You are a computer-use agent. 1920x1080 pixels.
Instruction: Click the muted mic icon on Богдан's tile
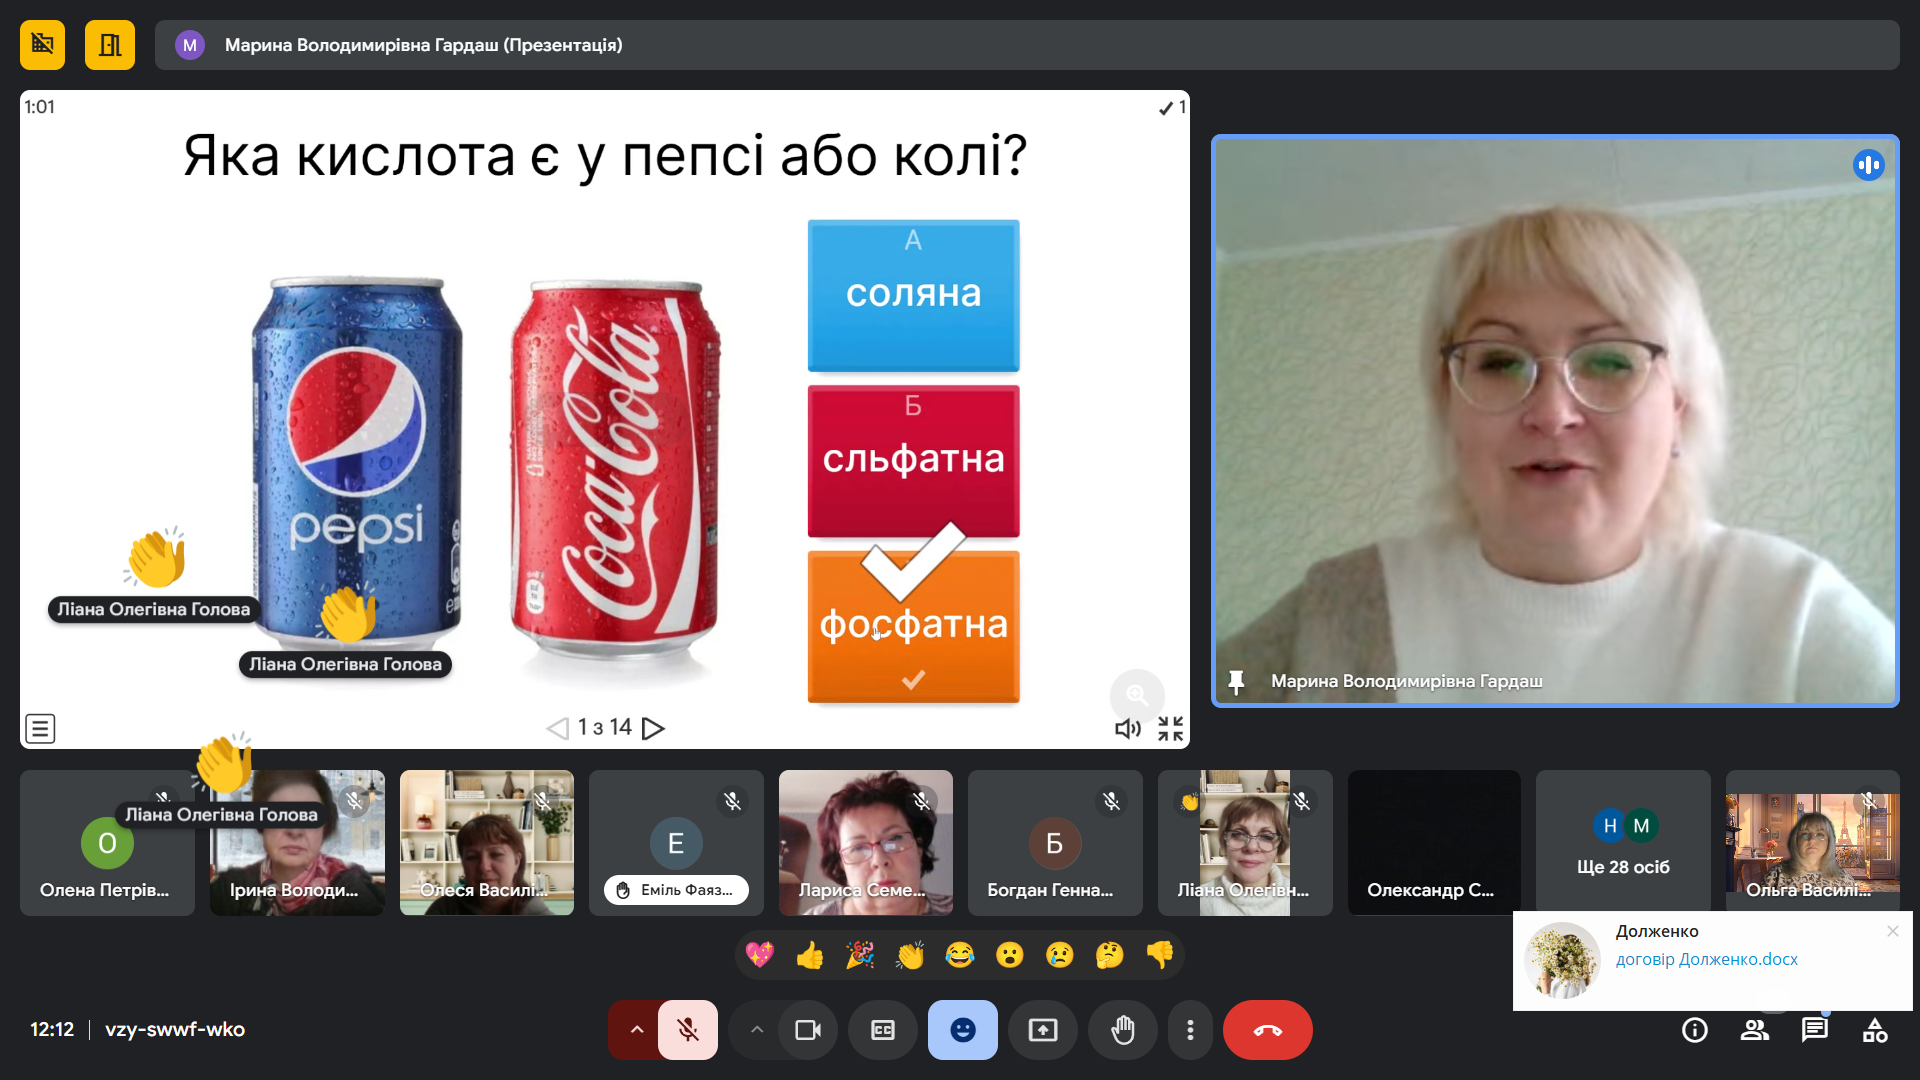pos(1111,801)
